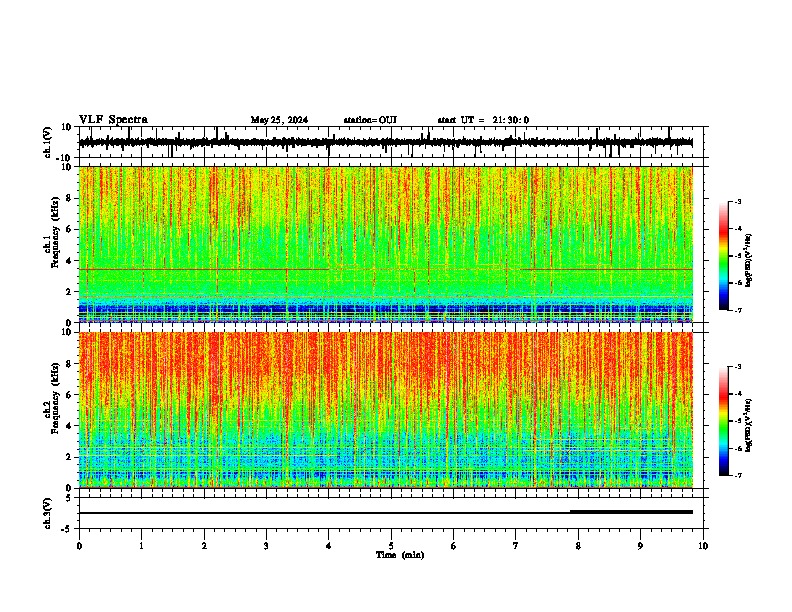Click time axis tick label "9"
The height and width of the screenshot is (612, 792).
point(640,546)
